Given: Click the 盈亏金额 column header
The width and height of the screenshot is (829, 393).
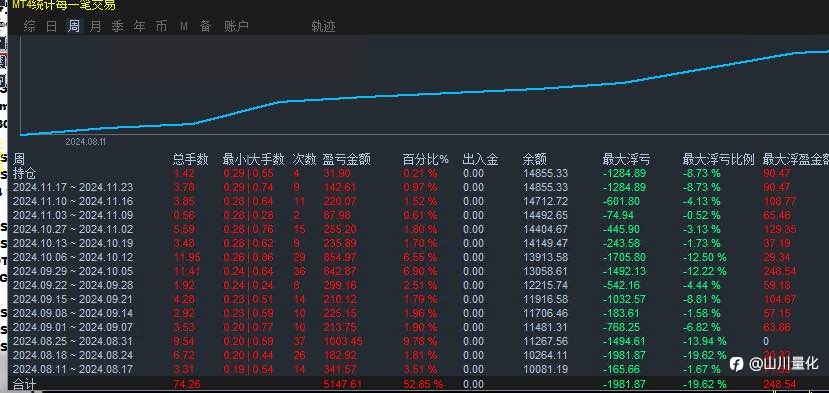Looking at the screenshot, I should pos(346,159).
